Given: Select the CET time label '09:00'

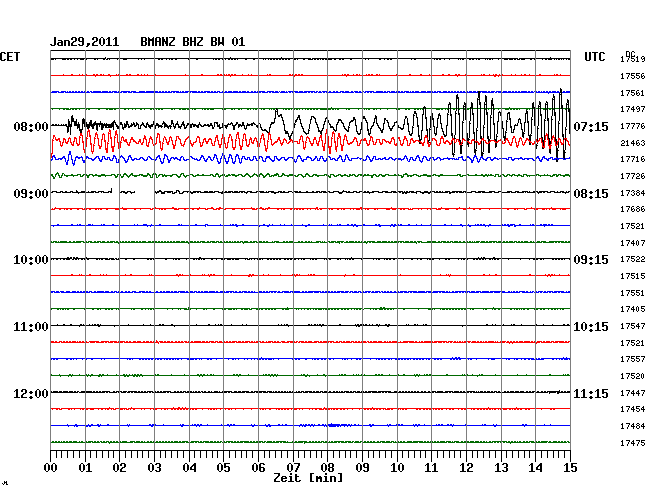Looking at the screenshot, I should (31, 194).
